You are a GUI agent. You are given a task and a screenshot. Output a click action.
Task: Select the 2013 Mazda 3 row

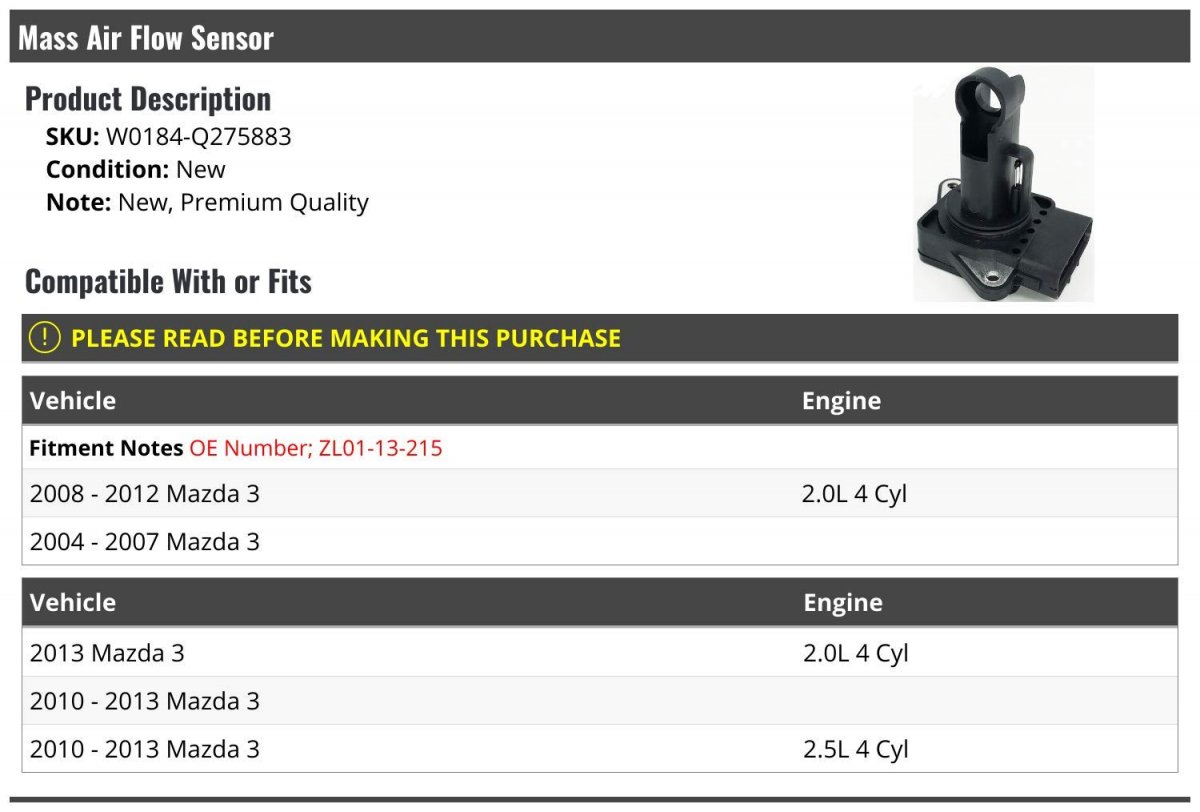pos(600,653)
